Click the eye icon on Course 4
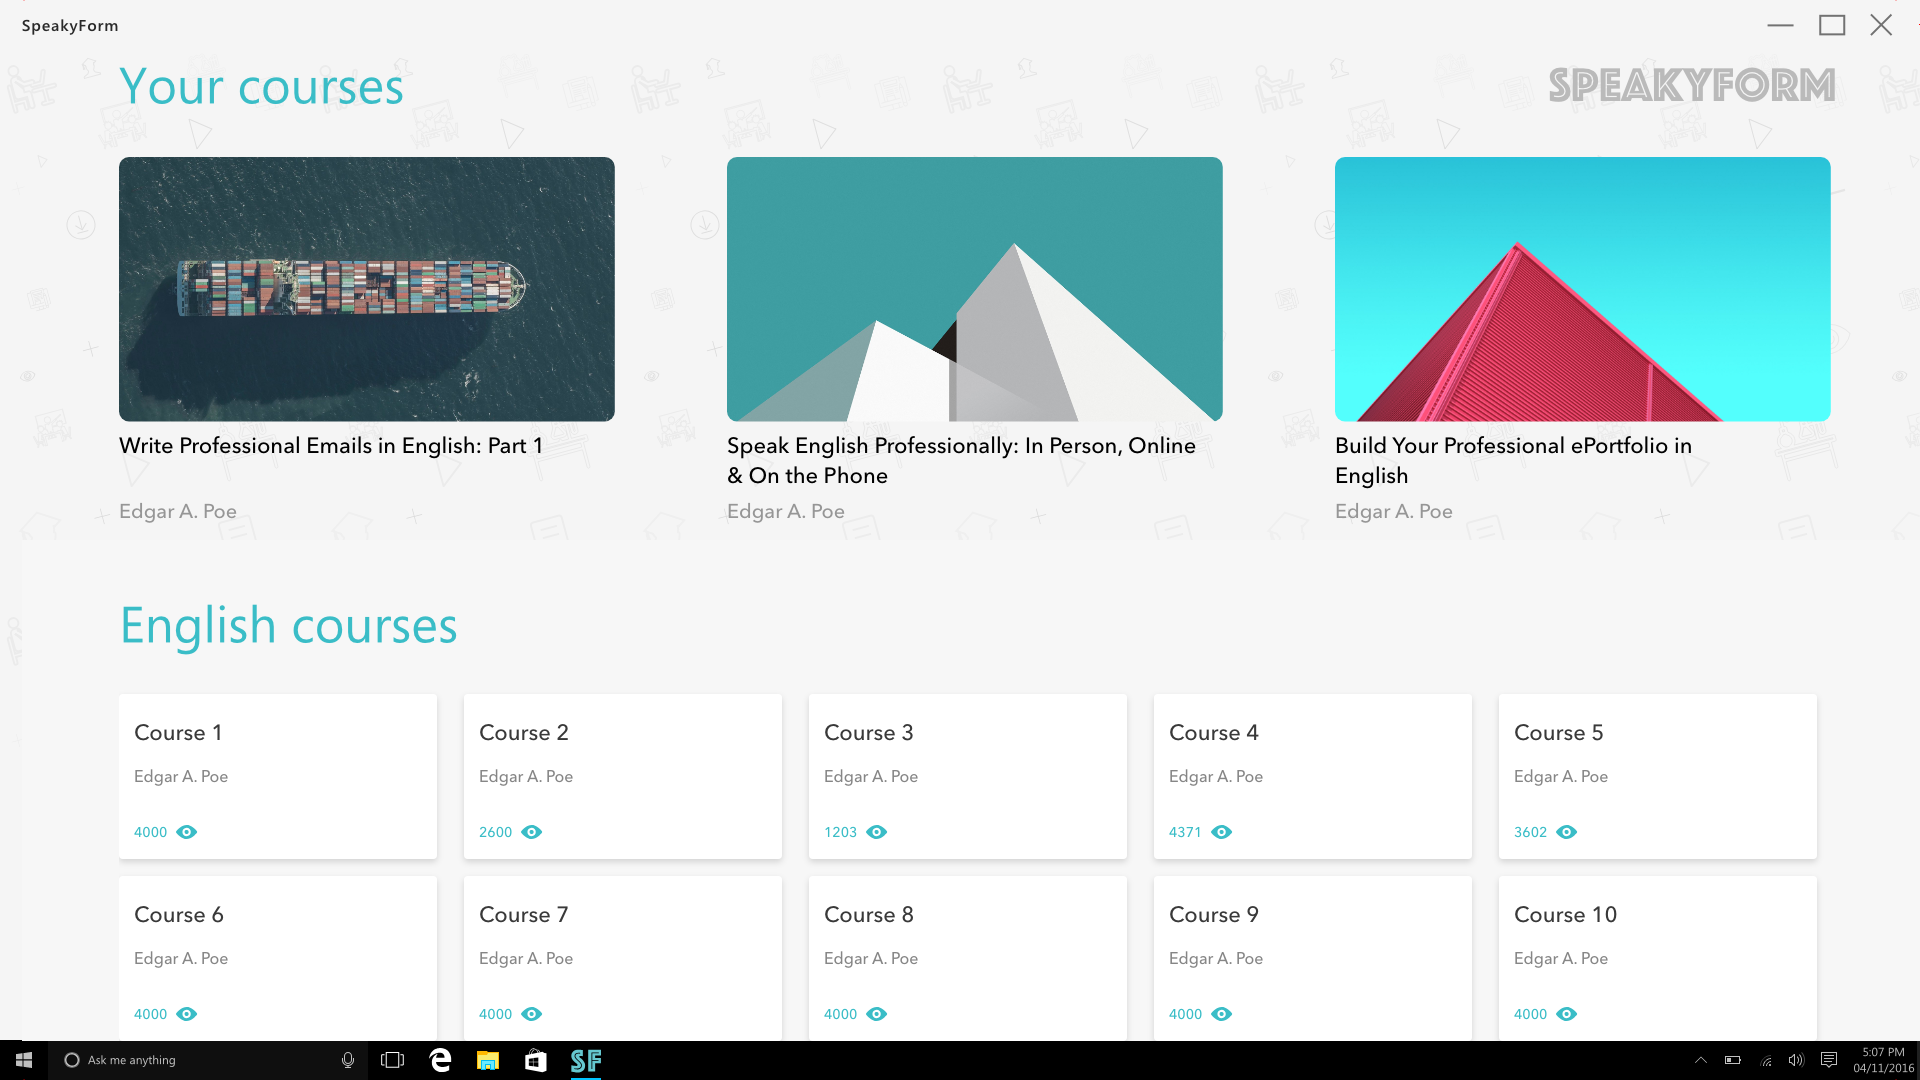1920x1080 pixels. 1222,832
